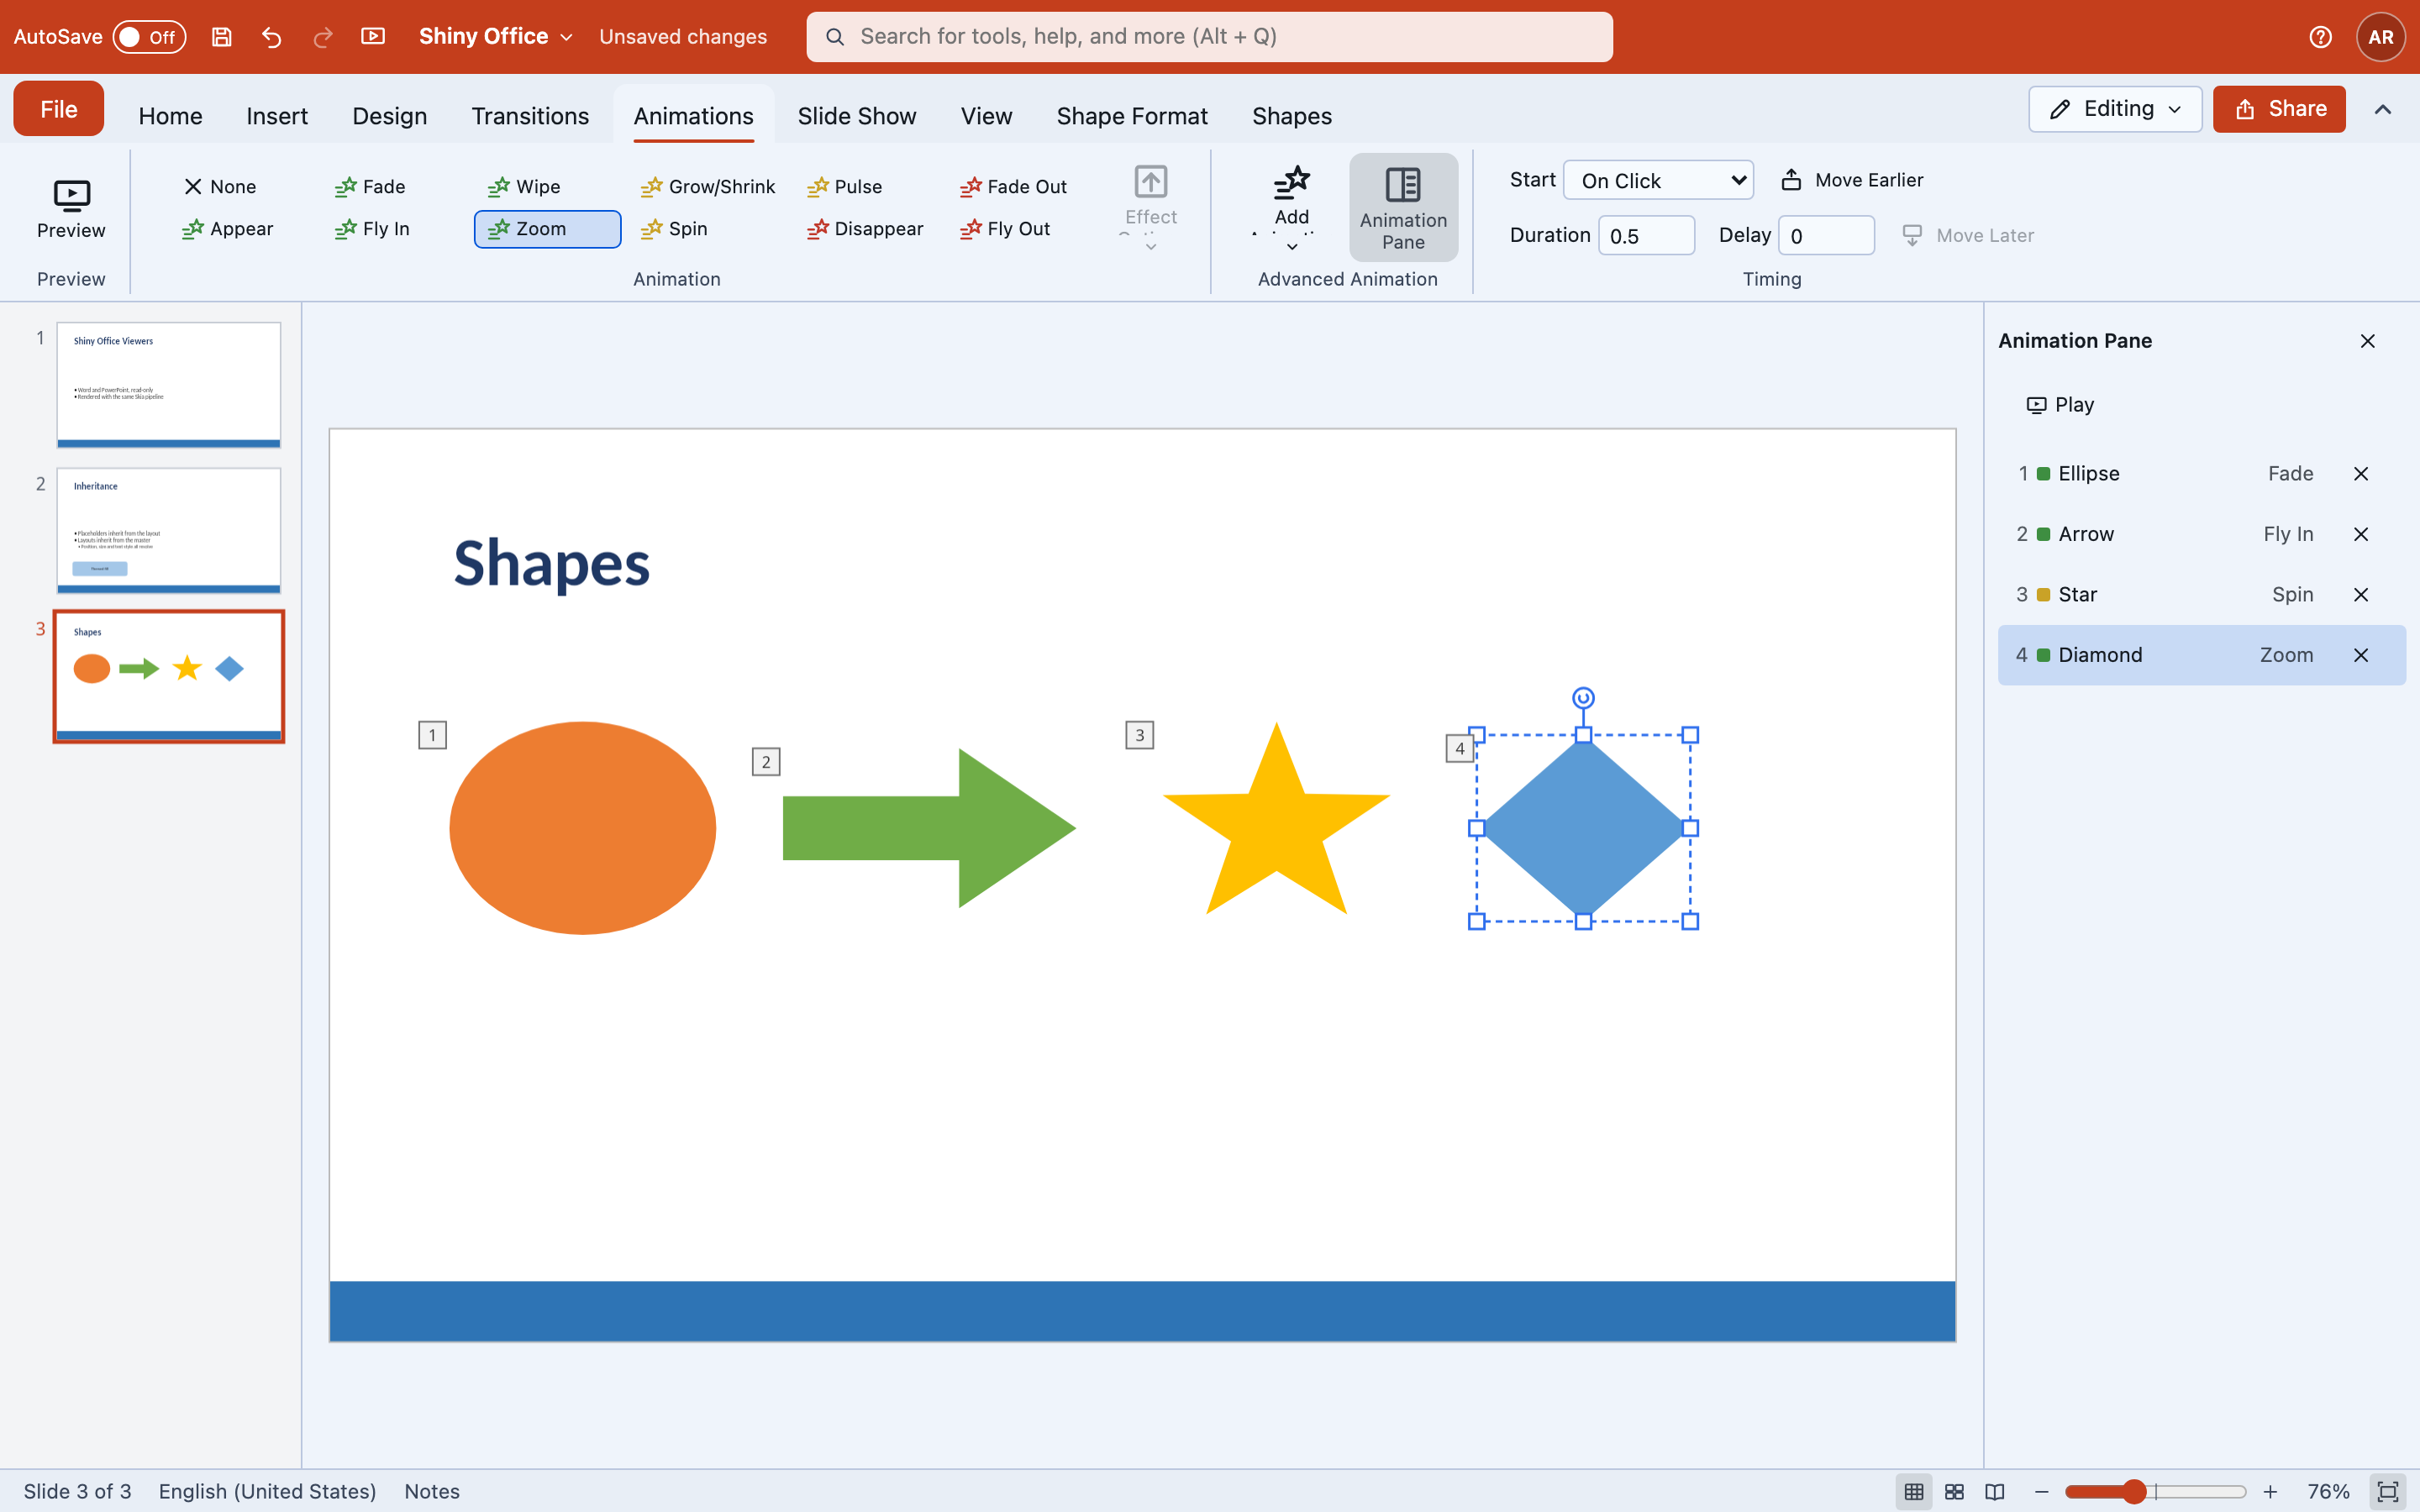The image size is (2420, 1512).
Task: Select None to remove animation
Action: 220,187
